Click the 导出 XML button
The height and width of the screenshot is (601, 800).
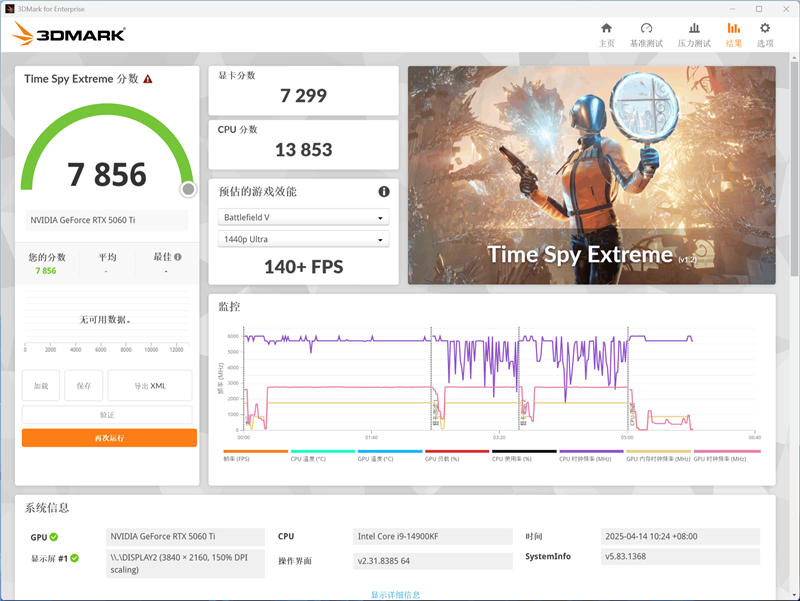pyautogui.click(x=149, y=385)
